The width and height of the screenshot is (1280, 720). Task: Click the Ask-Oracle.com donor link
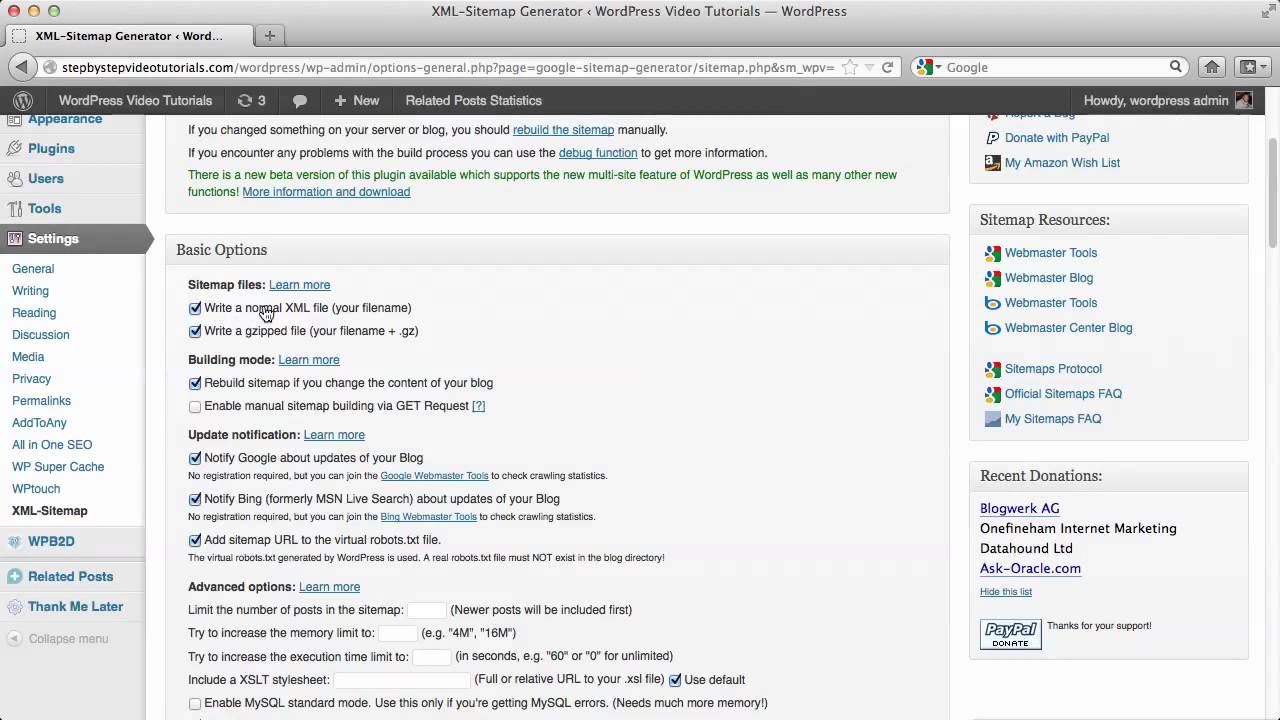pos(1030,568)
